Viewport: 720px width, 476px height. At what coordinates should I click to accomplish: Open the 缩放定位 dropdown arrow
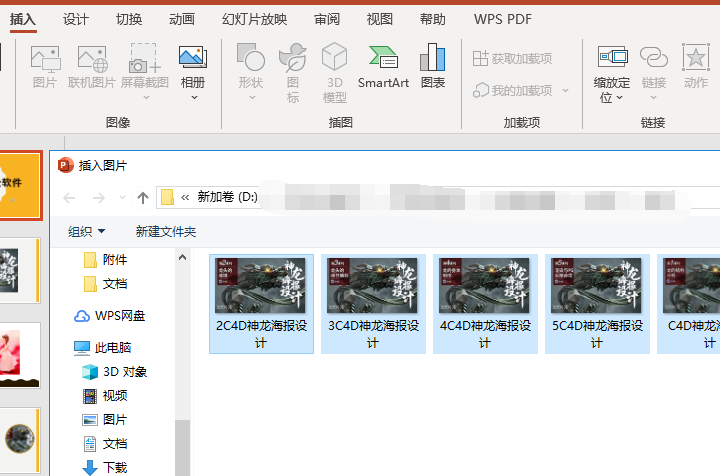[620, 98]
